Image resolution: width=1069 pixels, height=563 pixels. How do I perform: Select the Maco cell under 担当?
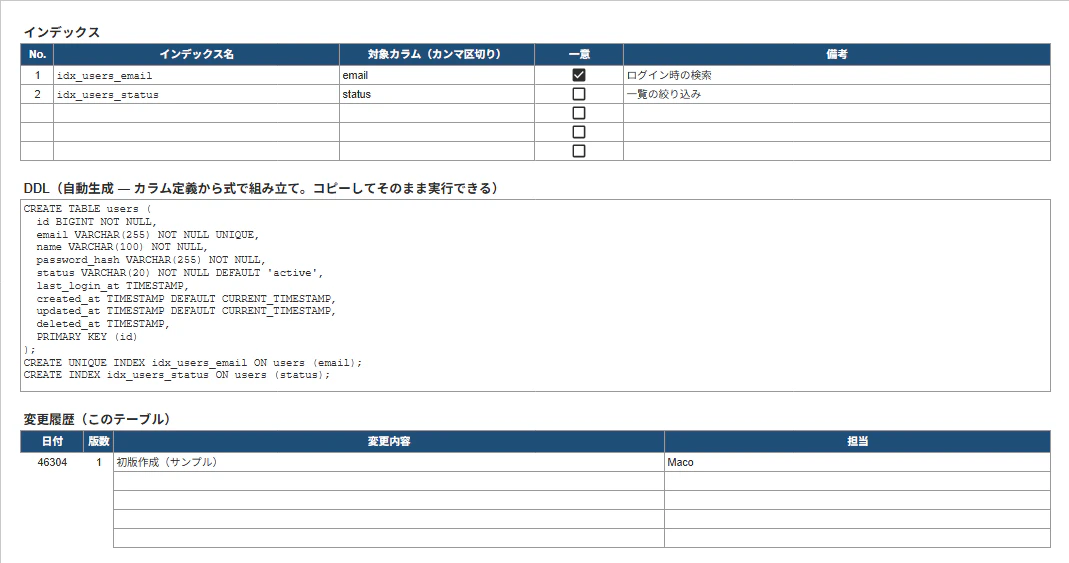[857, 462]
